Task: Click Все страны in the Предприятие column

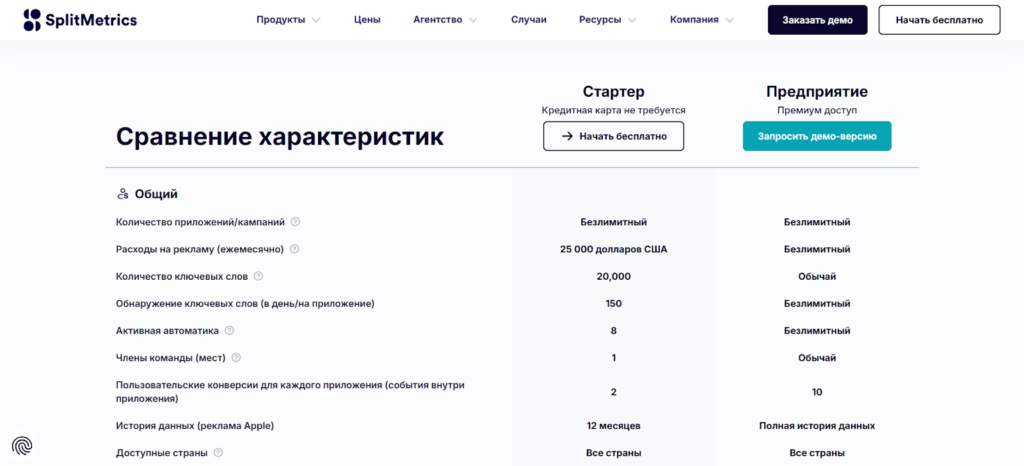Action: [x=817, y=453]
